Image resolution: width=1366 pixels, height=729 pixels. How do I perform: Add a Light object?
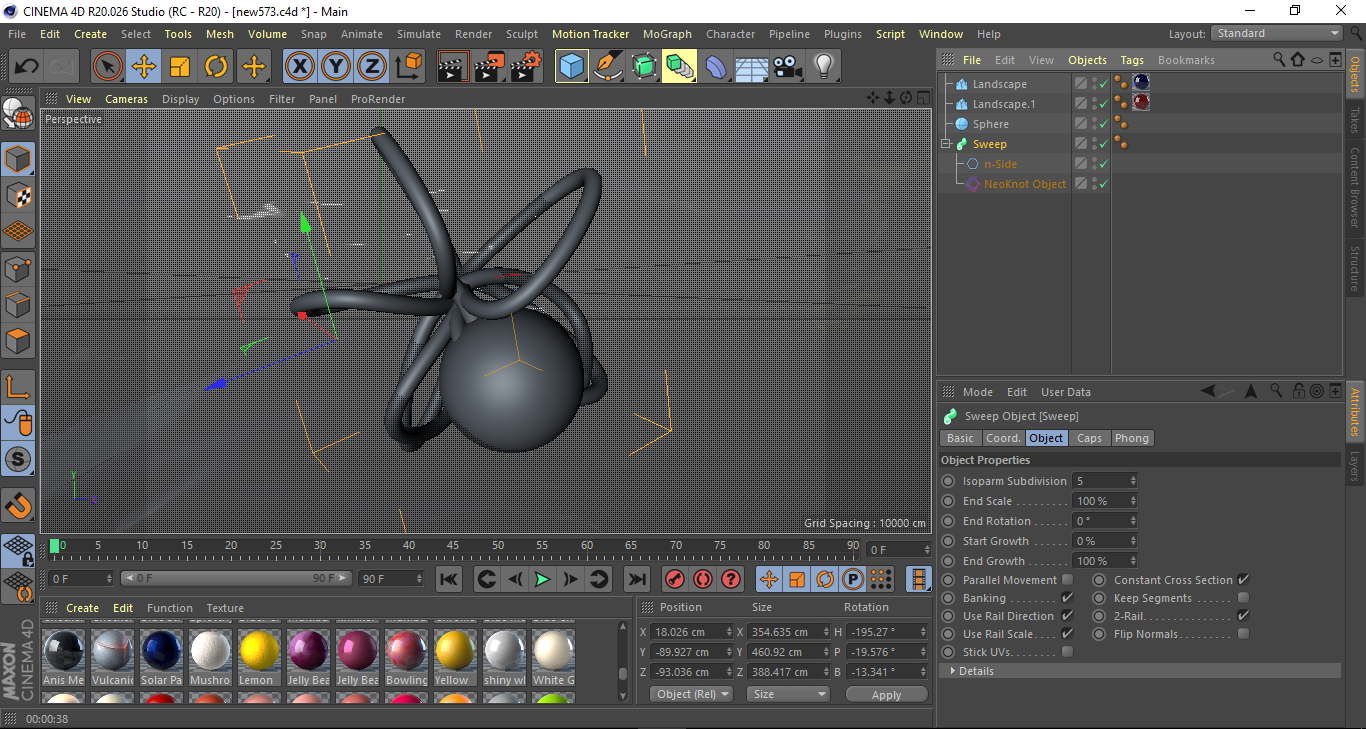823,67
